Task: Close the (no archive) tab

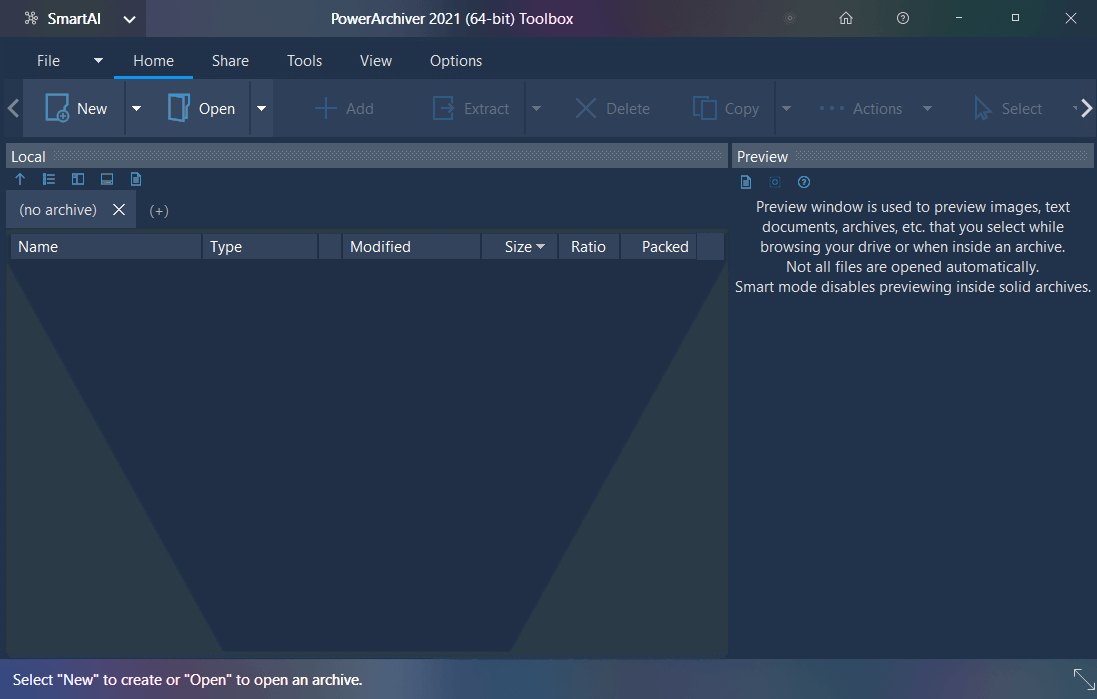Action: pyautogui.click(x=119, y=210)
